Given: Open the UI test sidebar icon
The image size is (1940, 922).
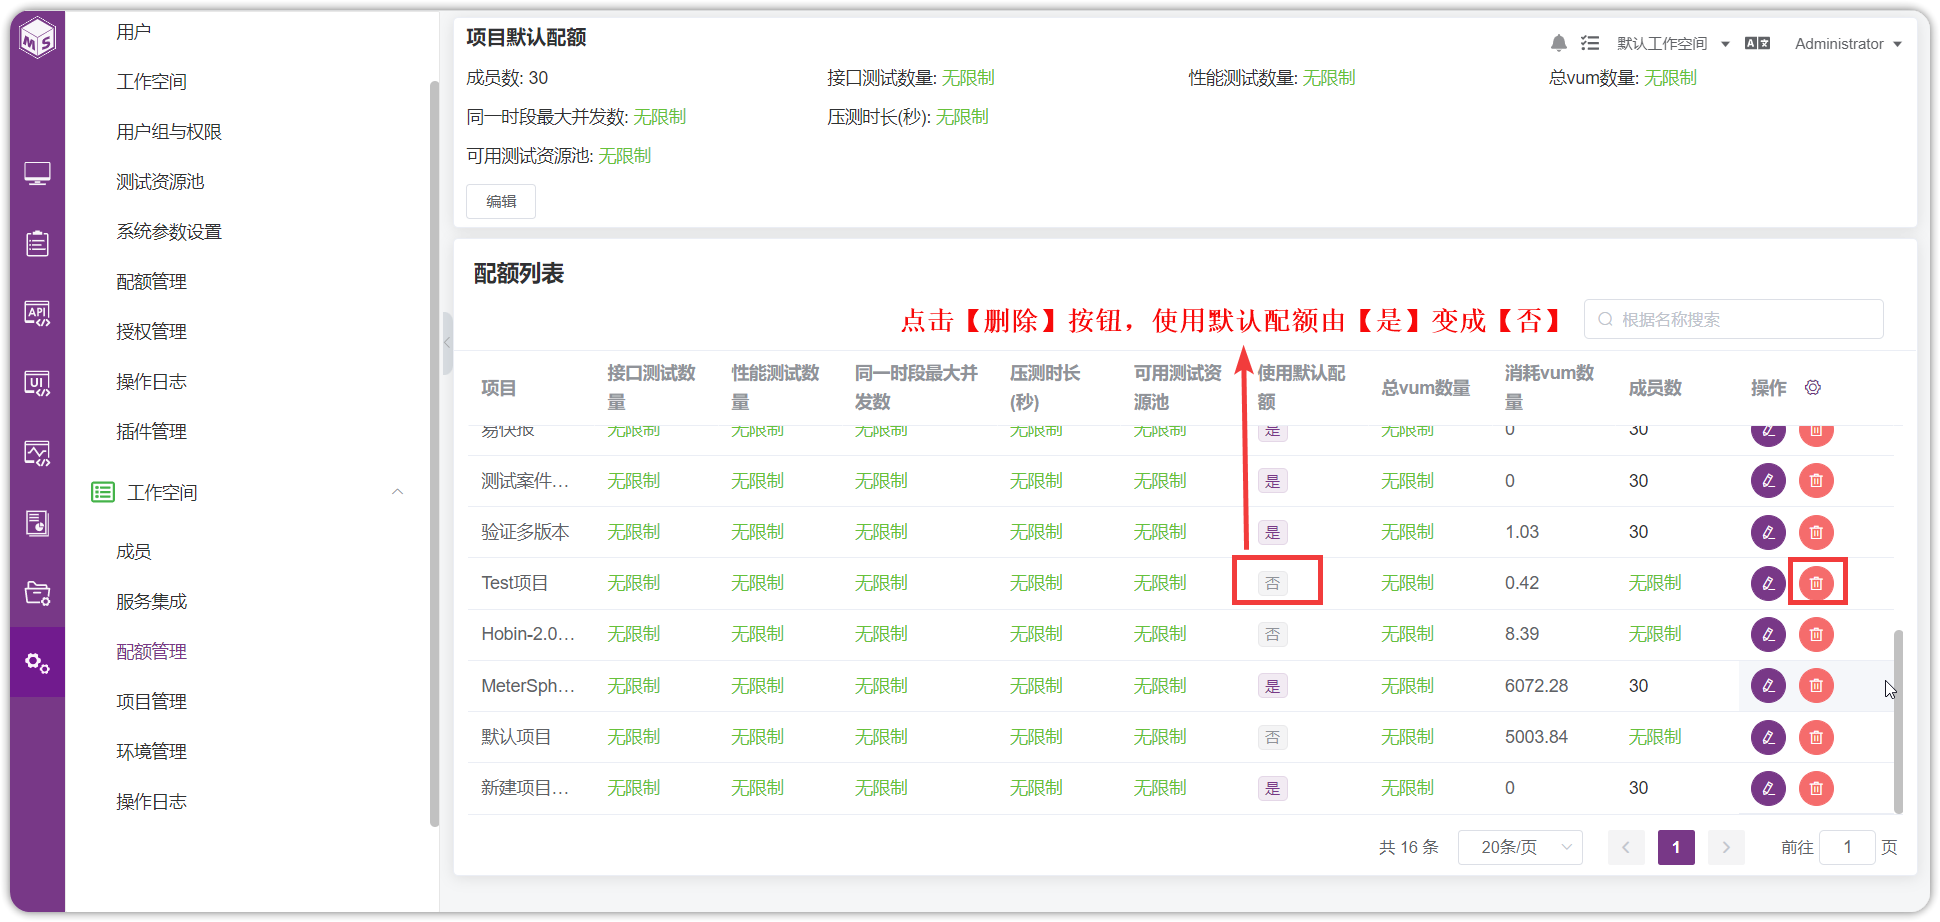Looking at the screenshot, I should coord(37,383).
